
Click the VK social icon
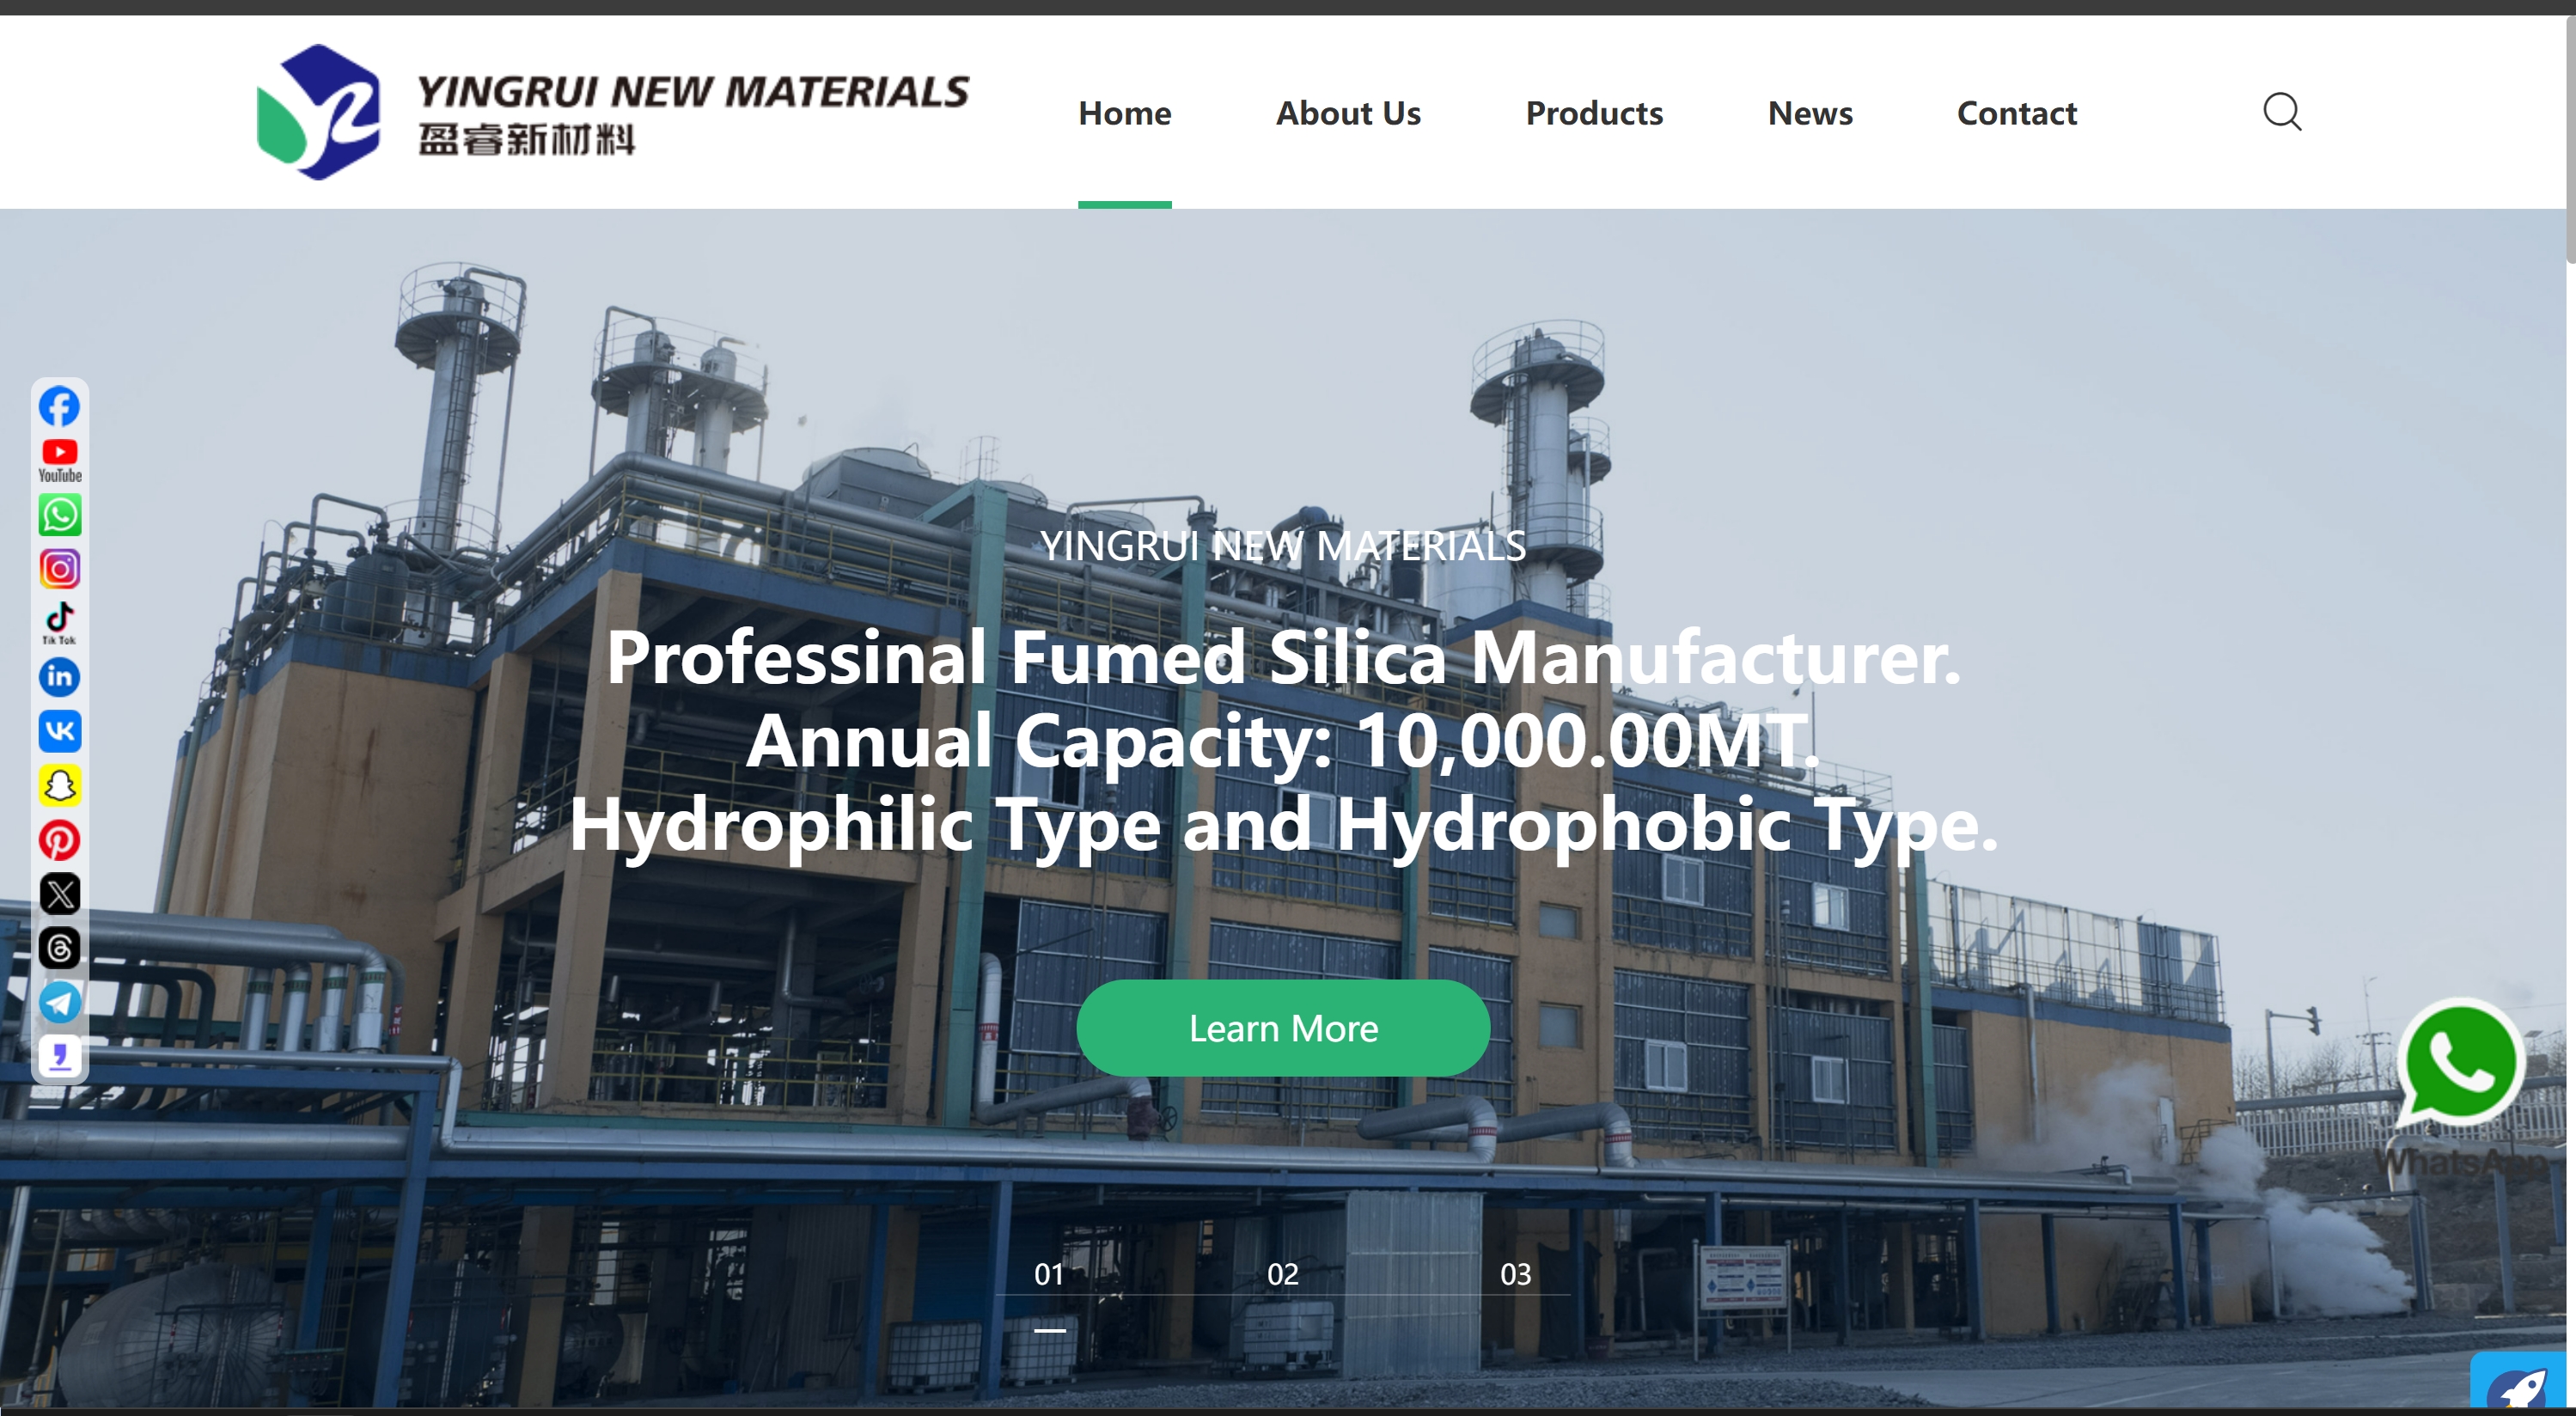[x=59, y=731]
